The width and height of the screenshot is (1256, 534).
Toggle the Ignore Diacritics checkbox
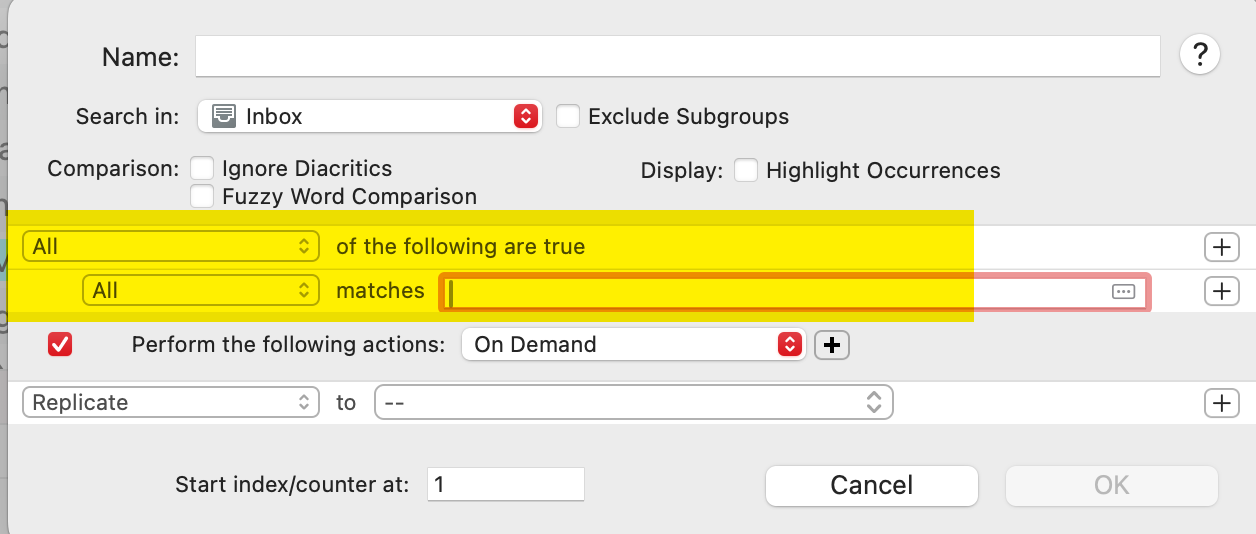pyautogui.click(x=203, y=168)
